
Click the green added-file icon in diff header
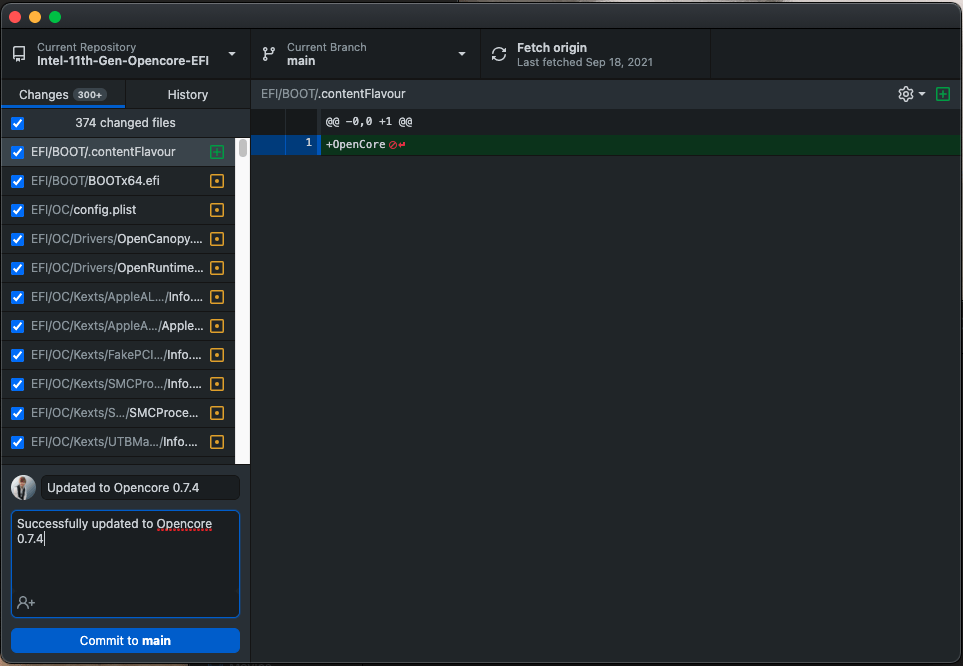click(943, 94)
